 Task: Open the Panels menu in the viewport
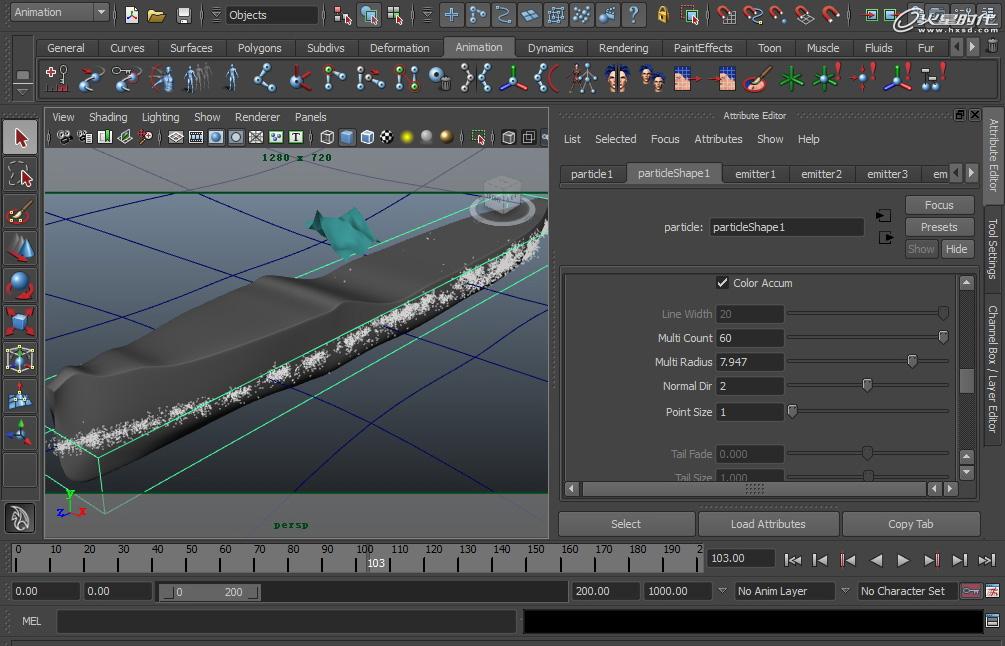(x=310, y=117)
